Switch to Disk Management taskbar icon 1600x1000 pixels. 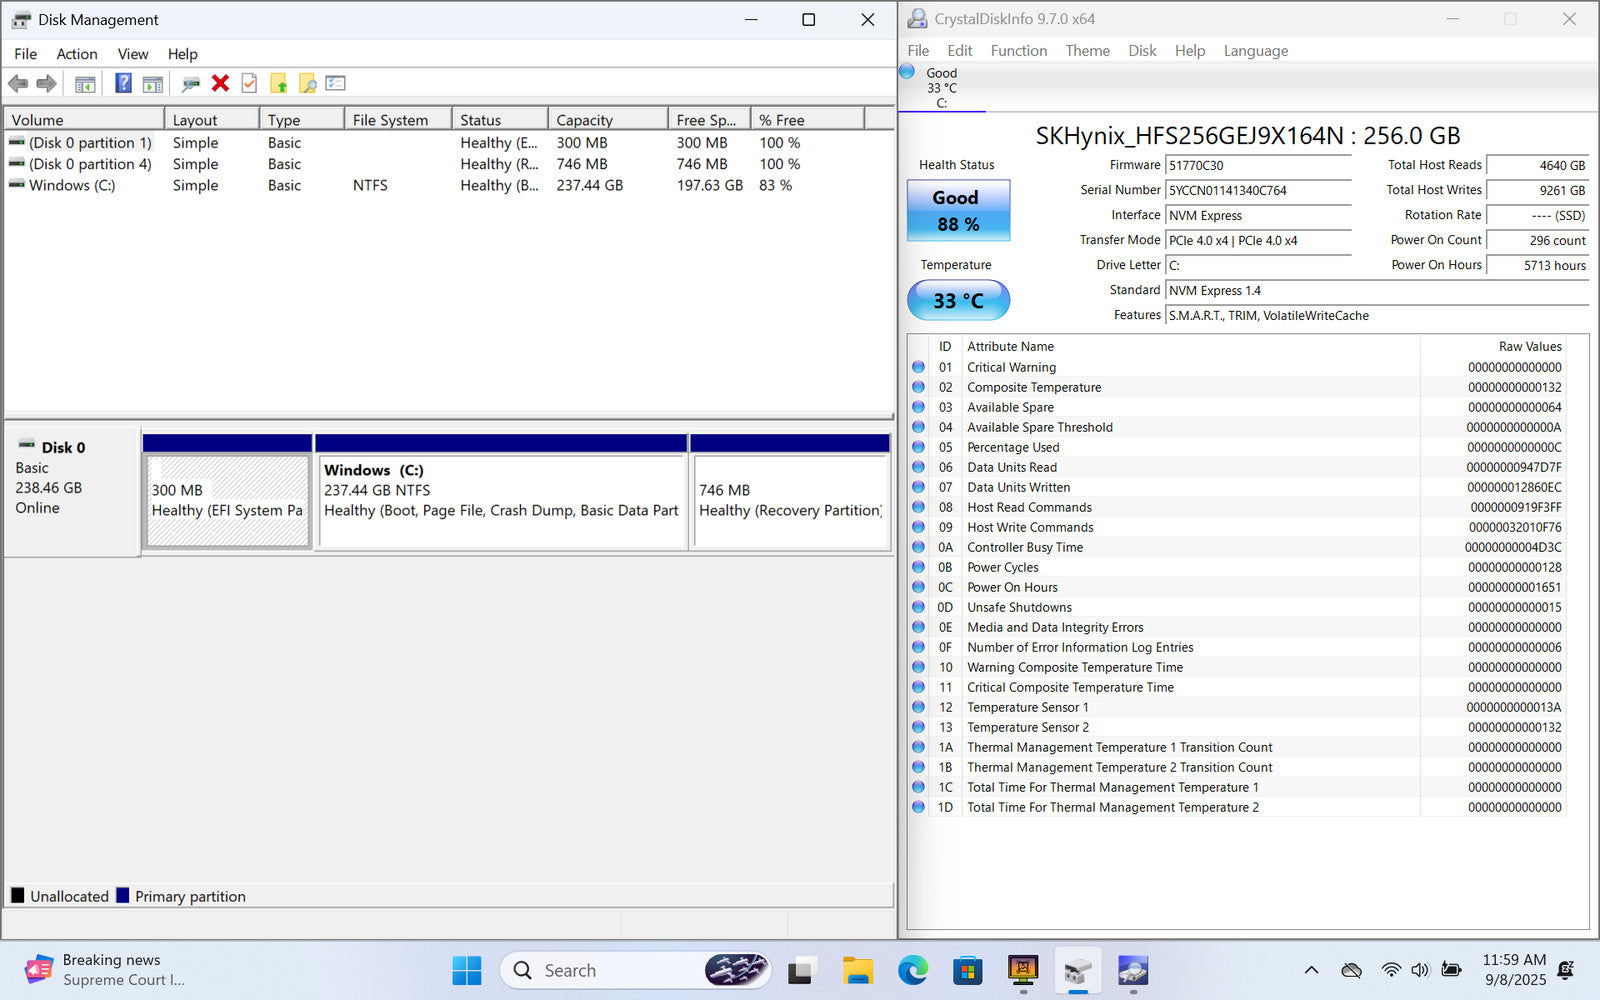(x=1077, y=970)
